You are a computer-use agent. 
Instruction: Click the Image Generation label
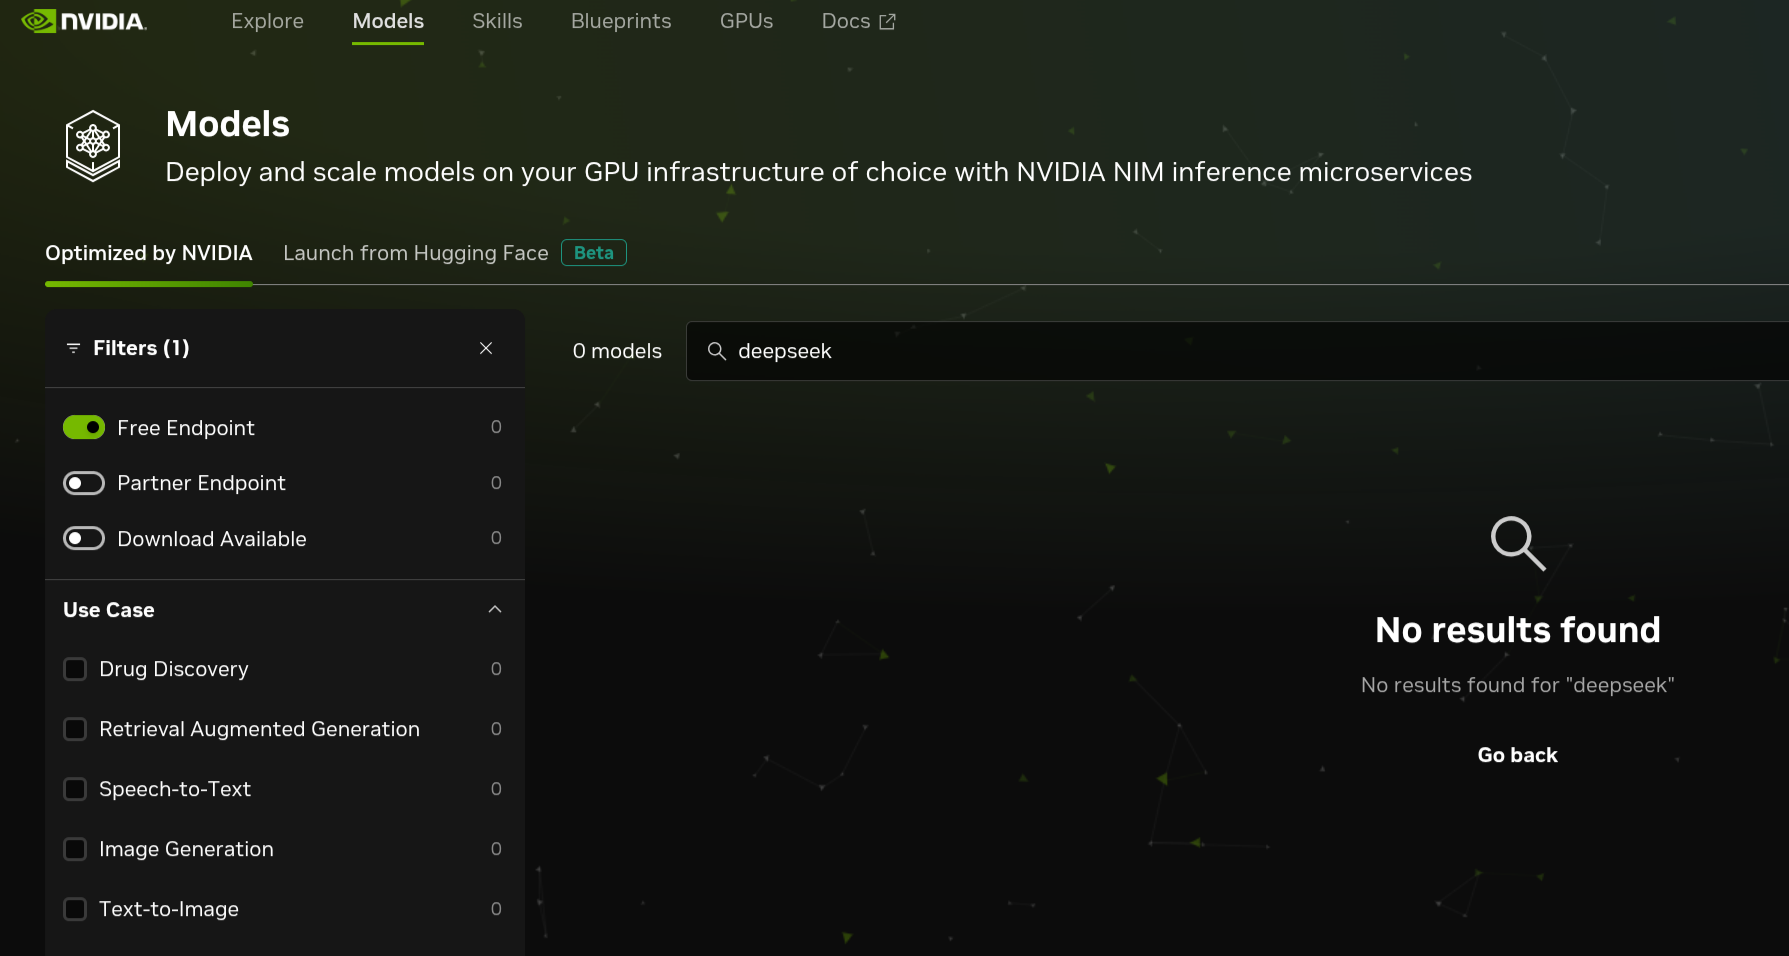pos(186,849)
